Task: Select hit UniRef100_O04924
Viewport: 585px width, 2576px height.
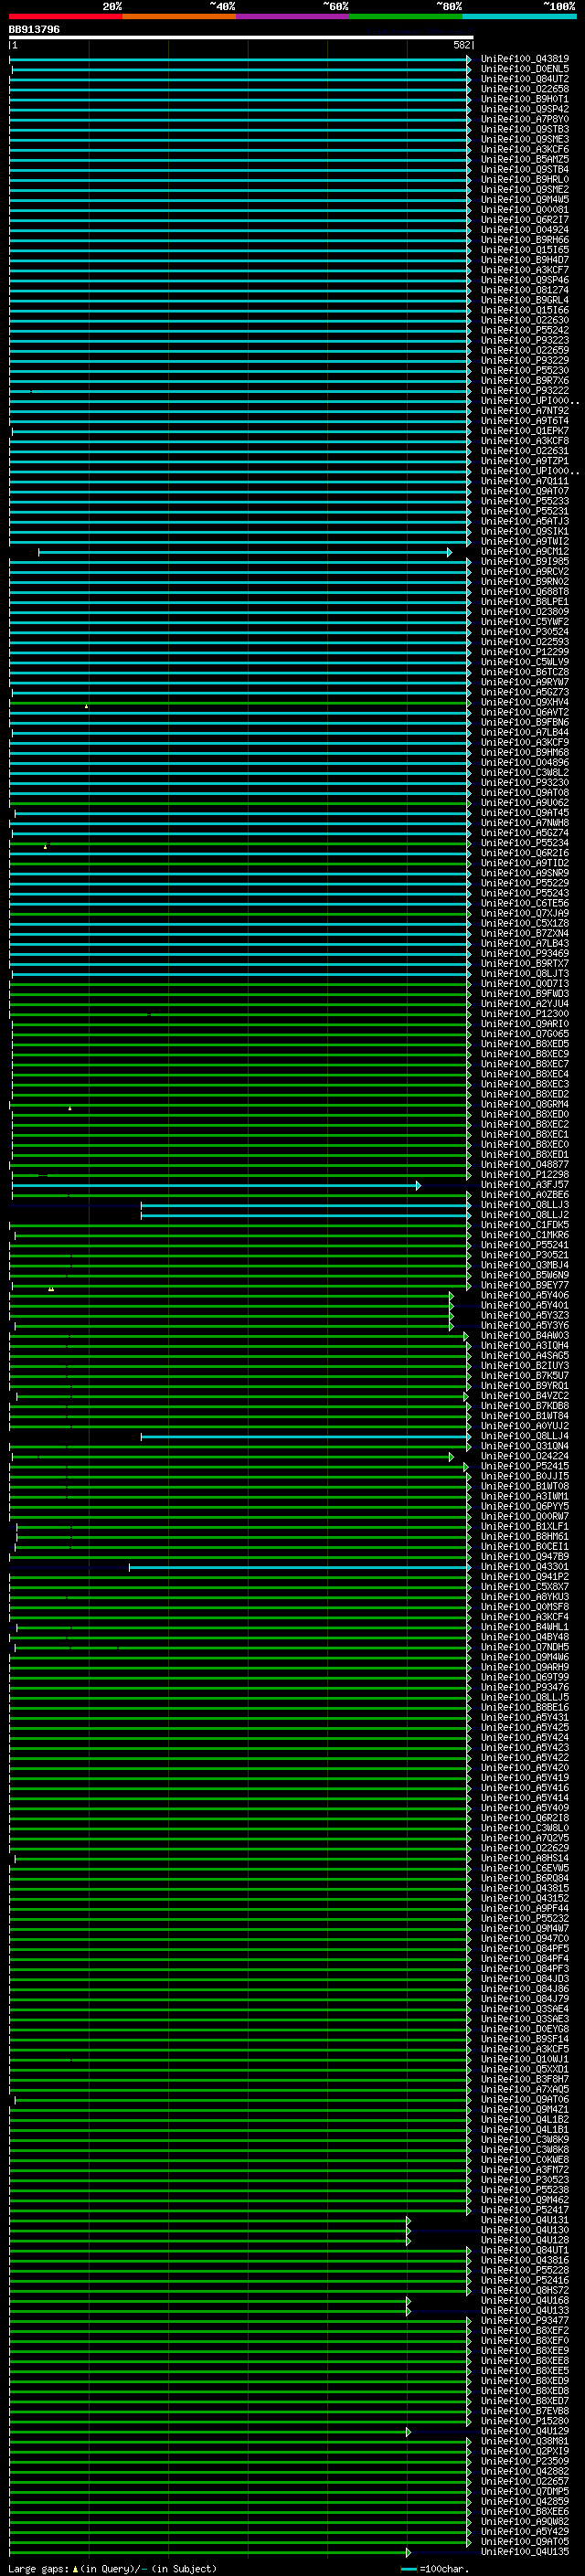Action: pos(525,230)
